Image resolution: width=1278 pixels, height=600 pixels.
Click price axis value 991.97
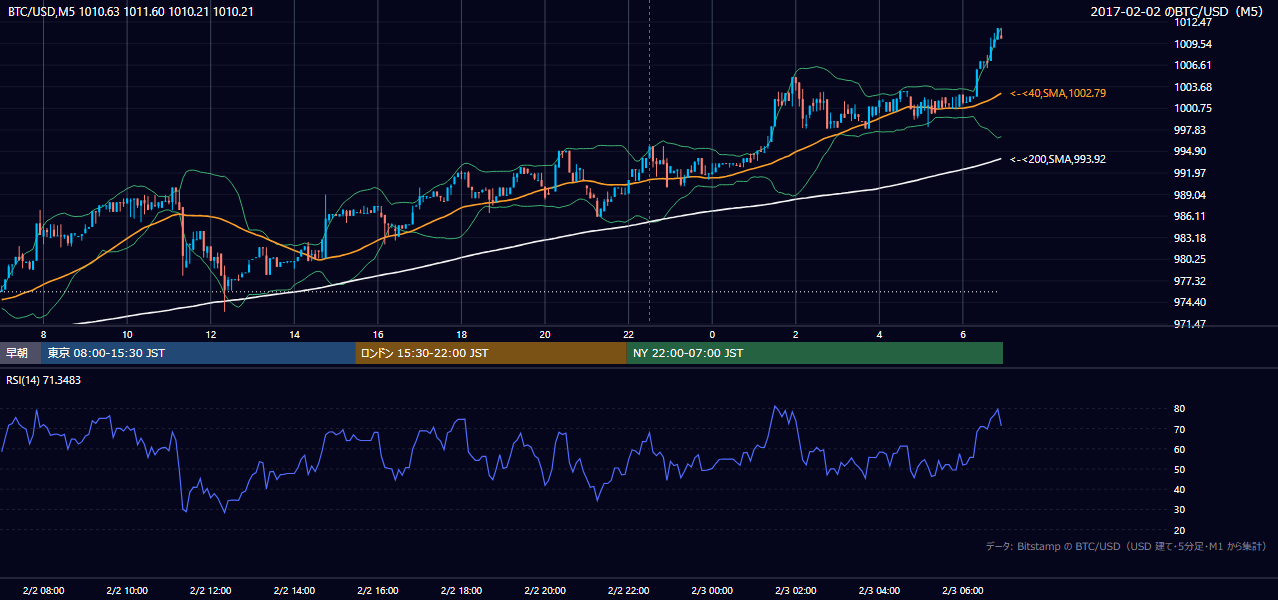click(x=1191, y=173)
